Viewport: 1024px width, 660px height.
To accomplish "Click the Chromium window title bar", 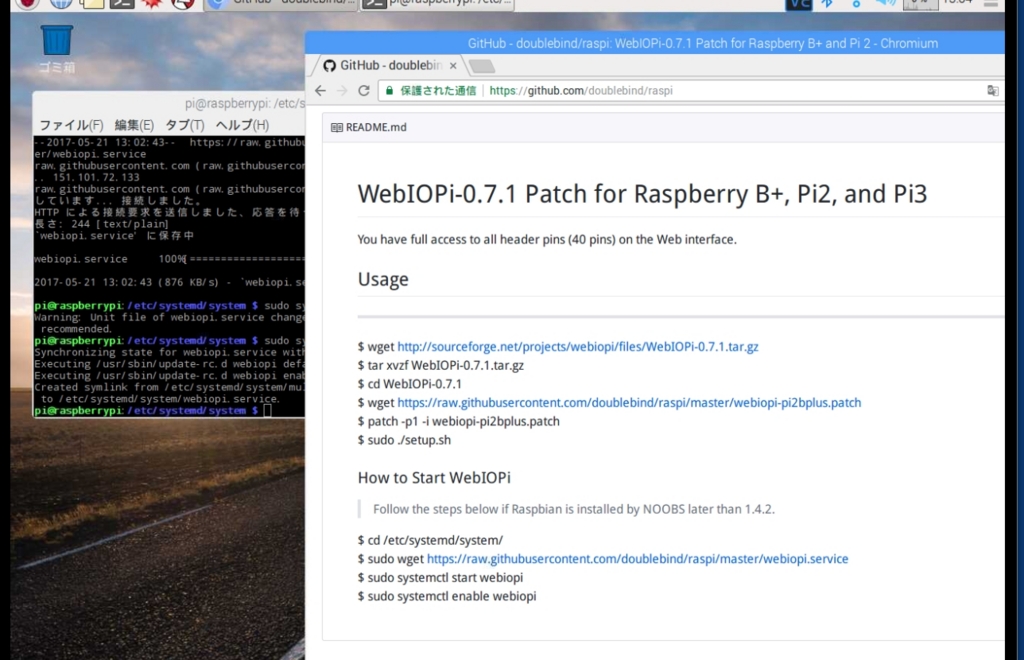I will click(x=655, y=43).
